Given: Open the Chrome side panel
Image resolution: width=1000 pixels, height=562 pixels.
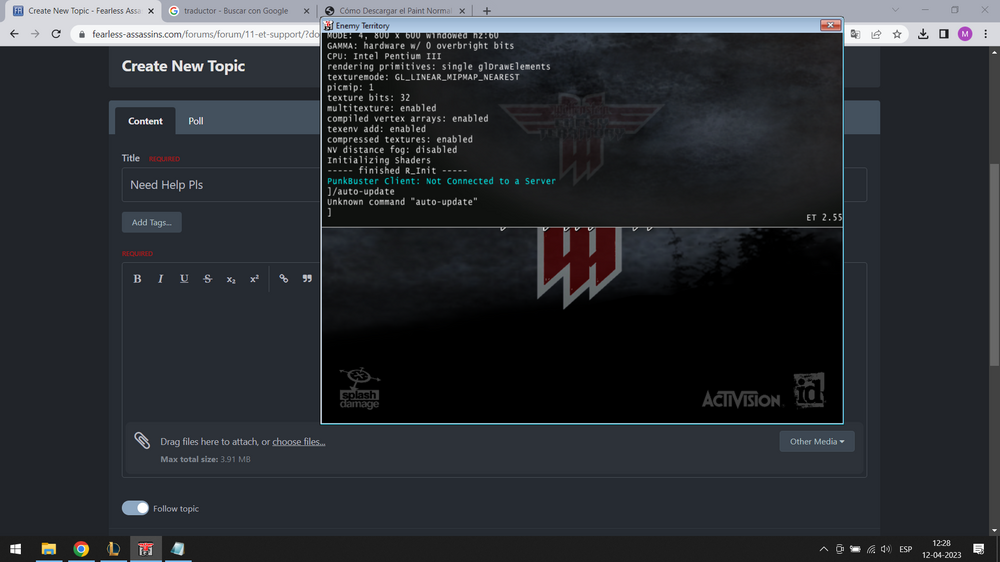Looking at the screenshot, I should (x=944, y=34).
